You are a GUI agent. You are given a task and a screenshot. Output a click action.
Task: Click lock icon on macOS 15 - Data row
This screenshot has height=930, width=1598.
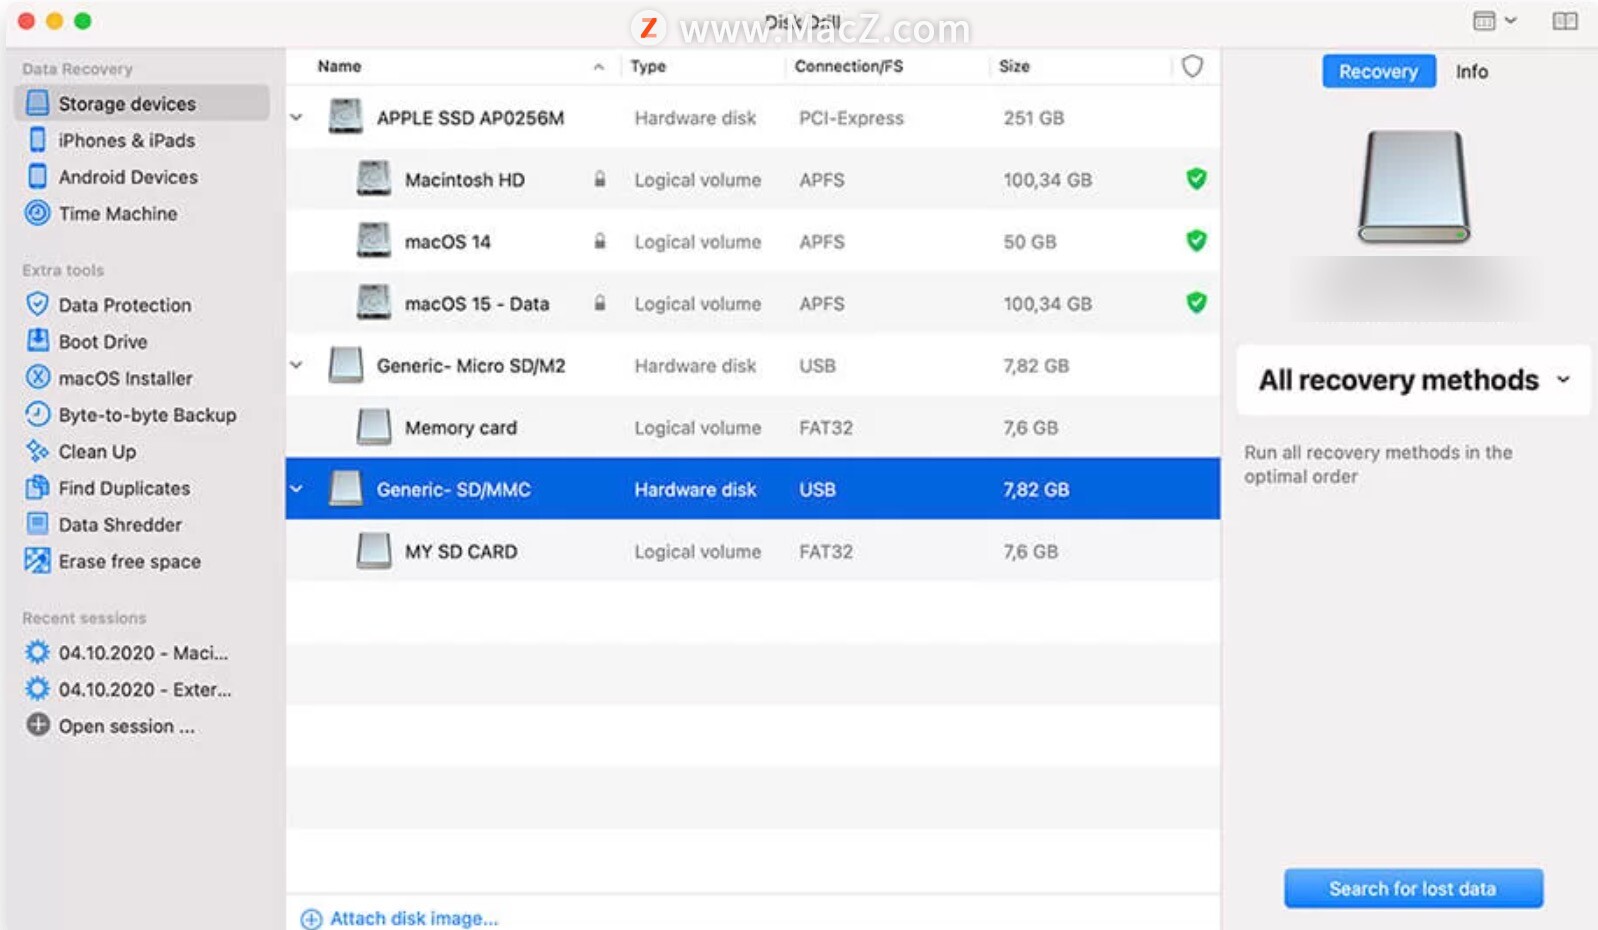tap(599, 303)
